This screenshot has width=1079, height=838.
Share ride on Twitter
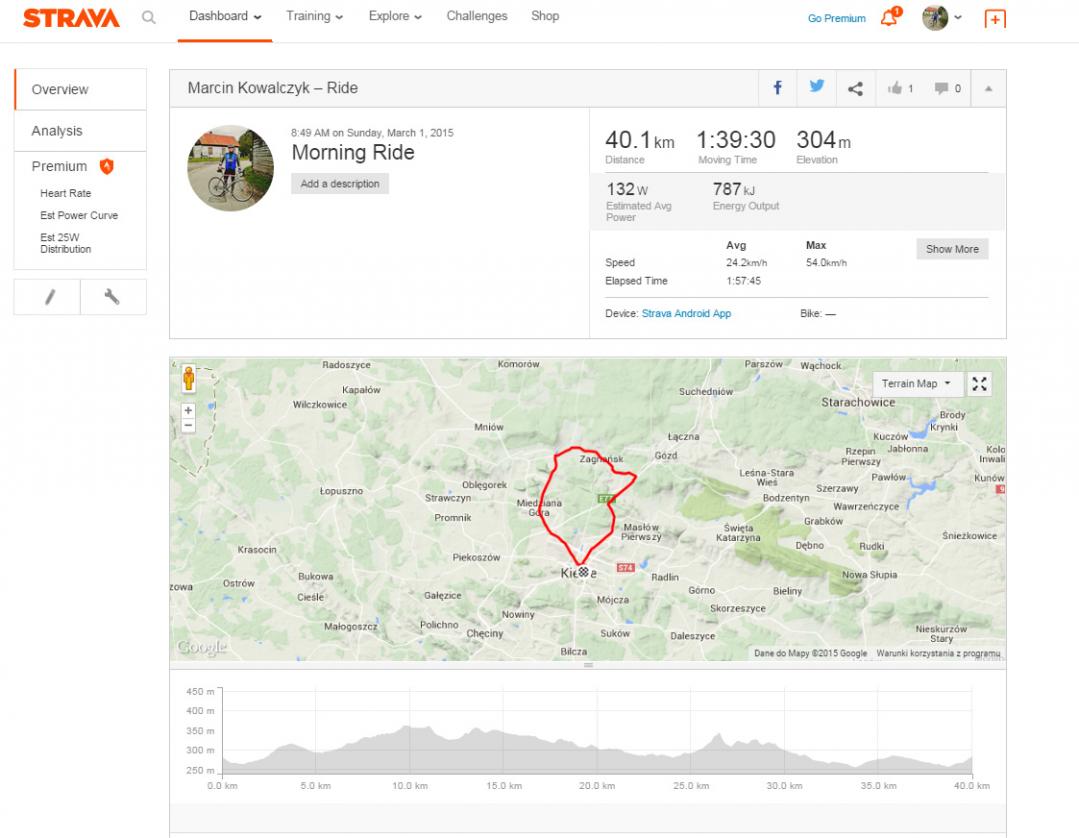click(816, 88)
